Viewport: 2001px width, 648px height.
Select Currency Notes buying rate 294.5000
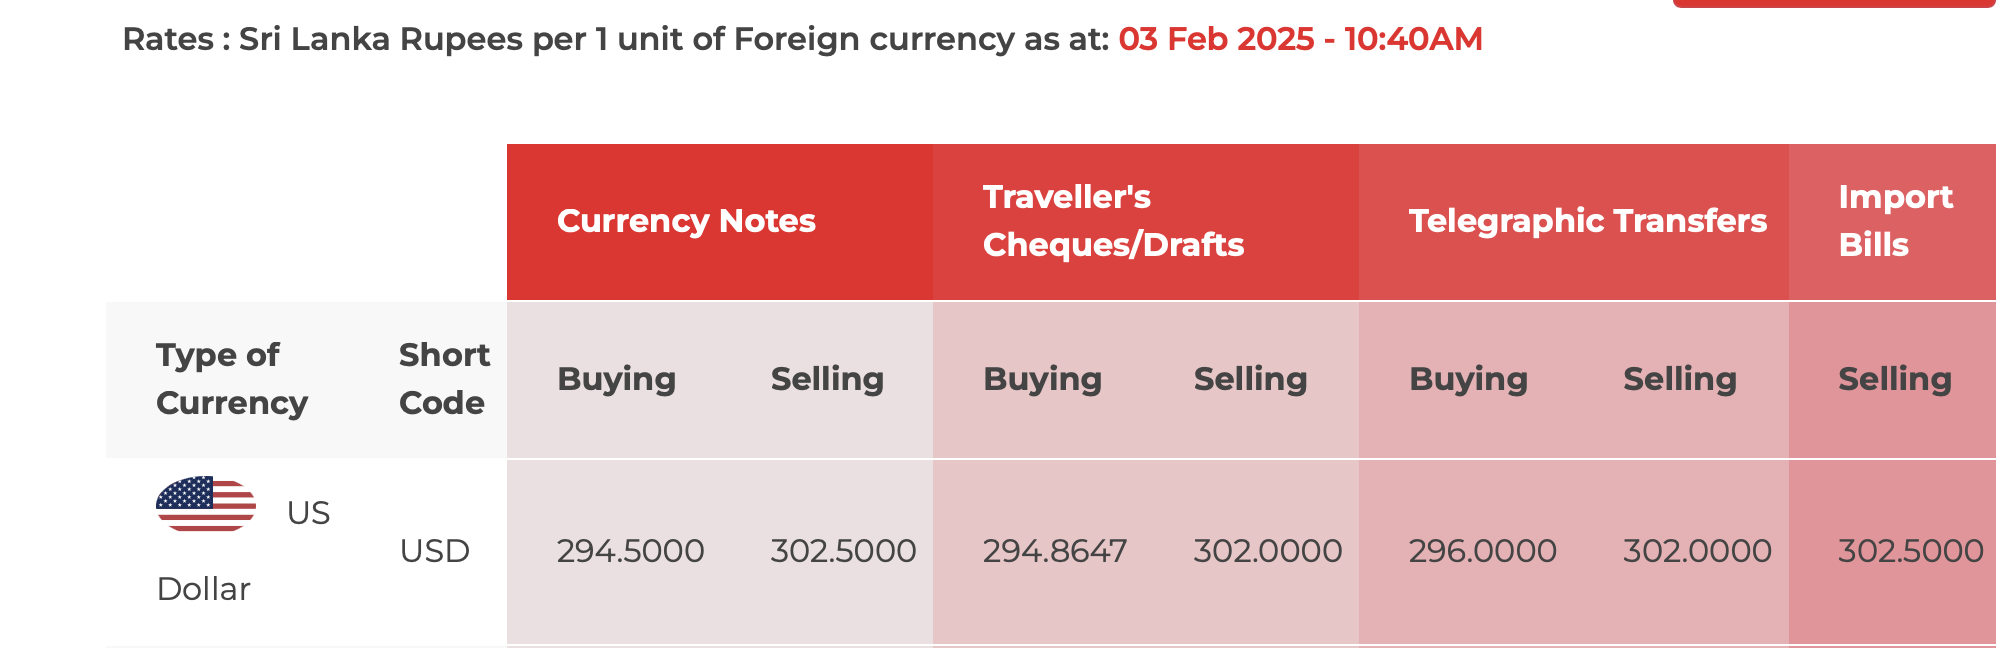[x=630, y=551]
